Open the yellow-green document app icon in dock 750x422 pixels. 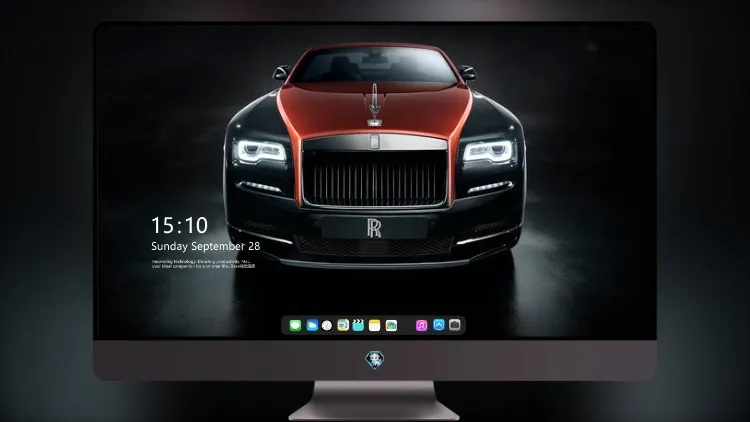pyautogui.click(x=343, y=325)
